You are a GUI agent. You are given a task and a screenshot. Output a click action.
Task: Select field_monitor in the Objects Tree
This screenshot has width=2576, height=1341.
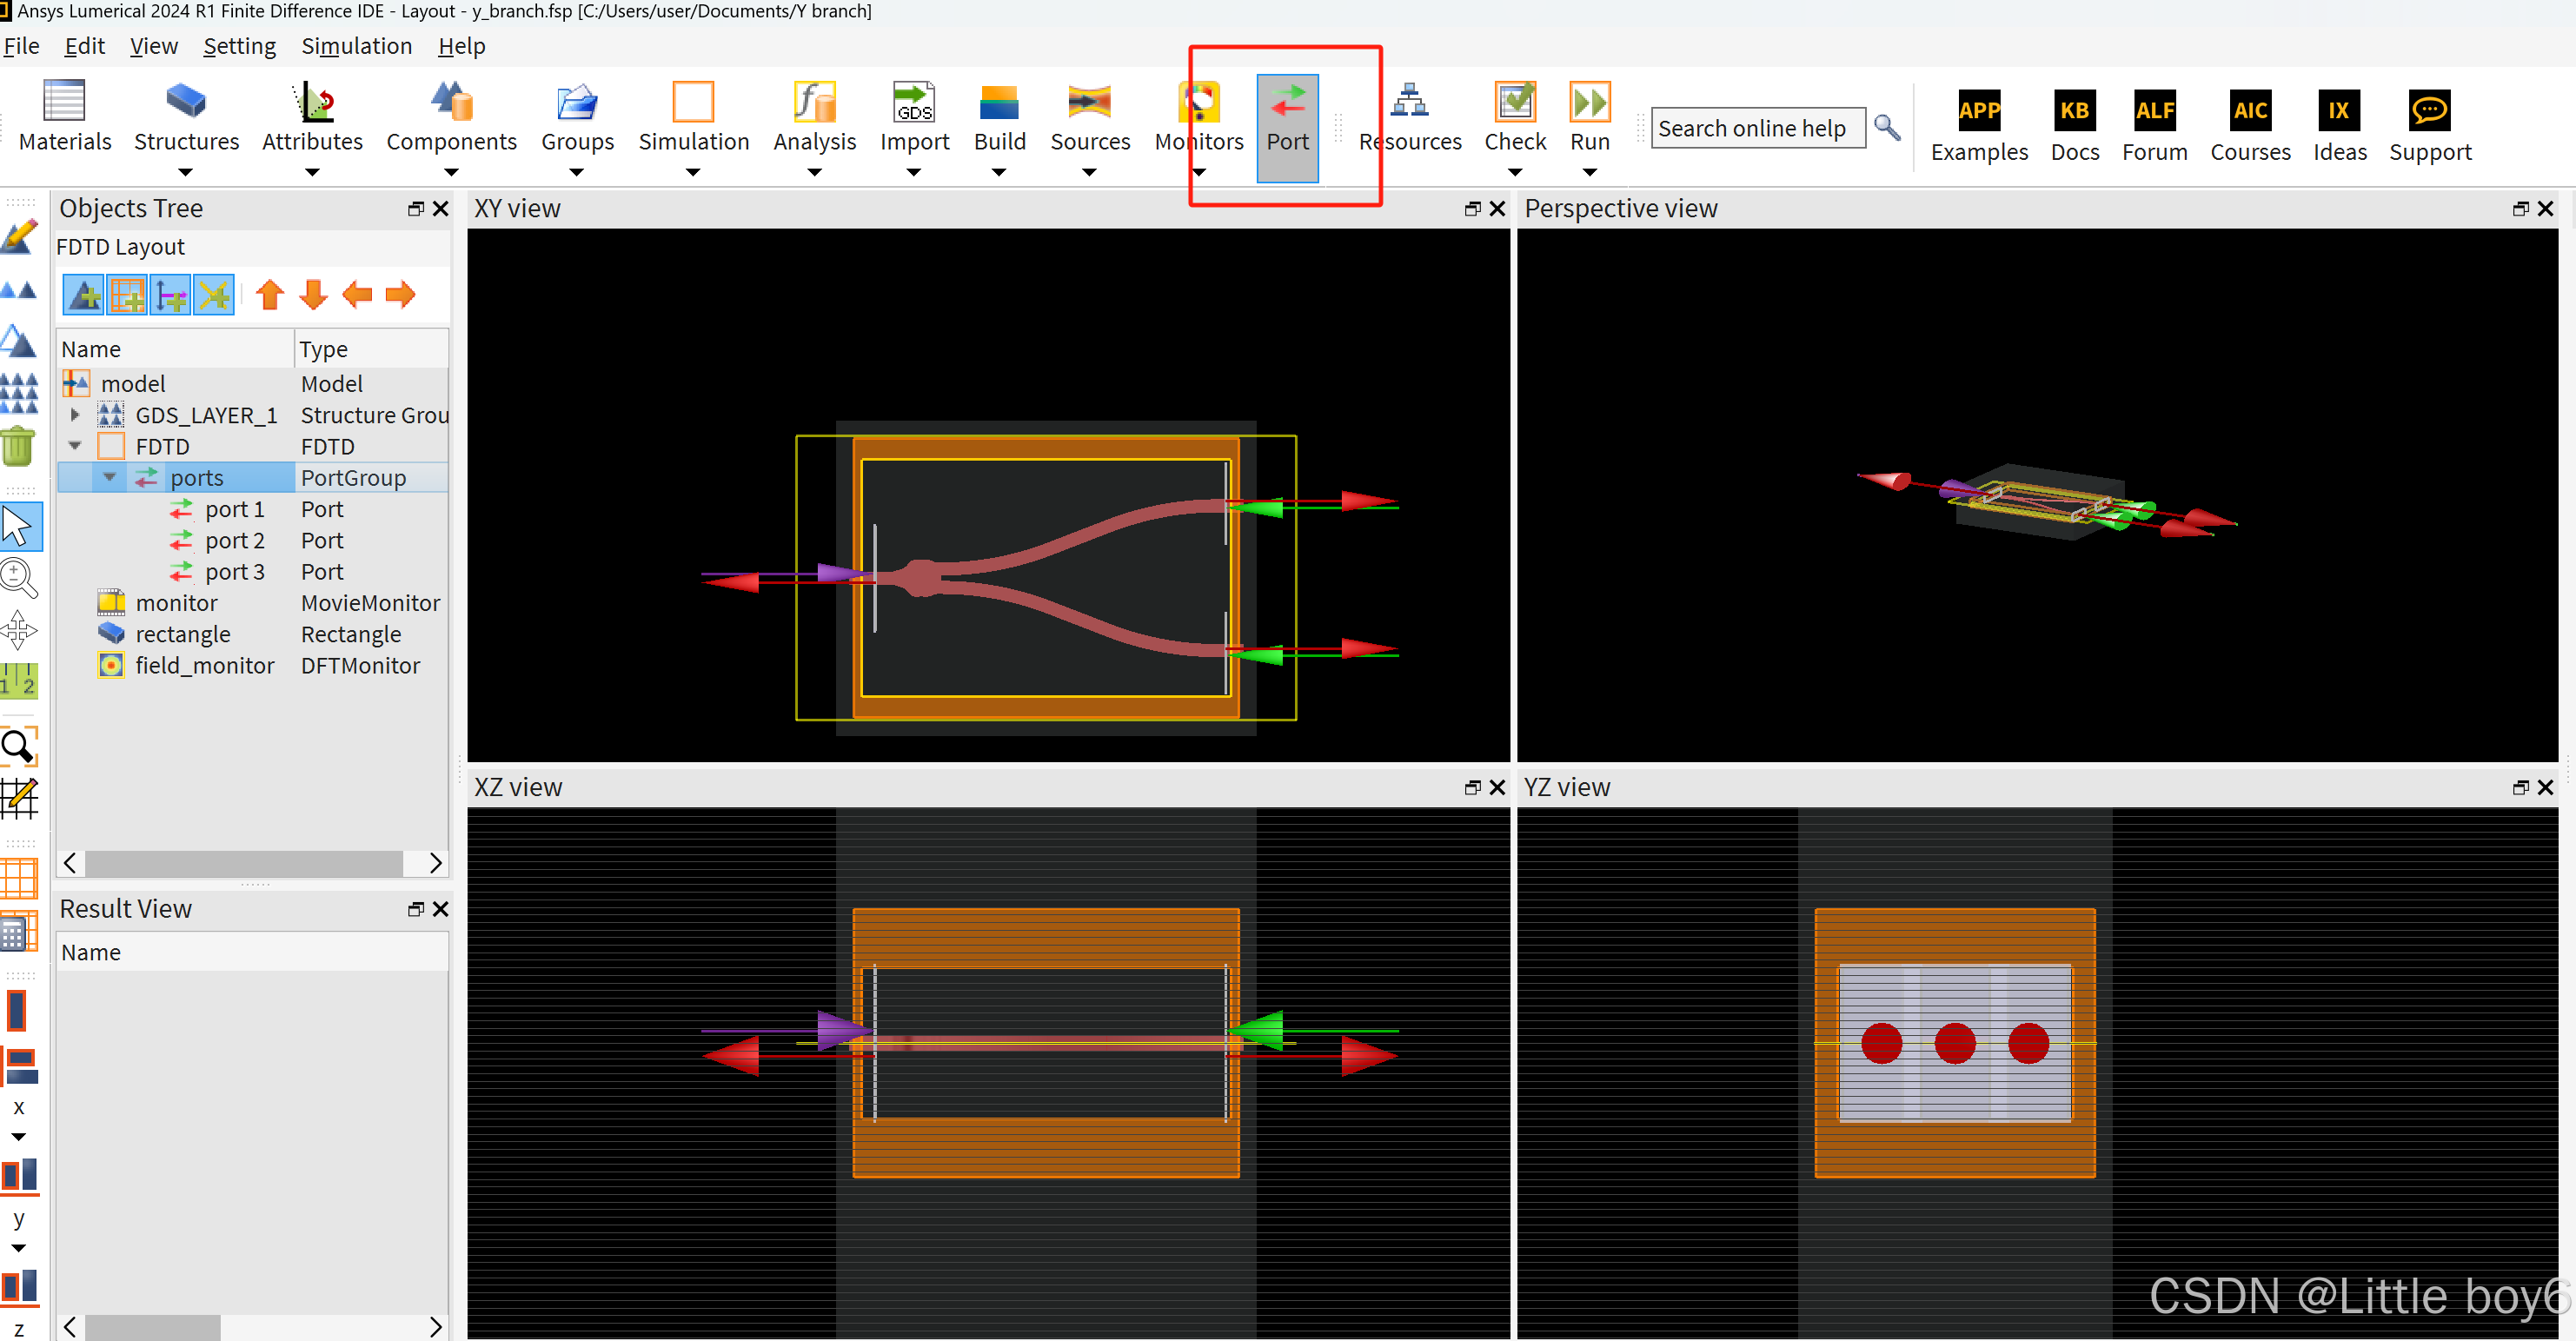point(204,665)
